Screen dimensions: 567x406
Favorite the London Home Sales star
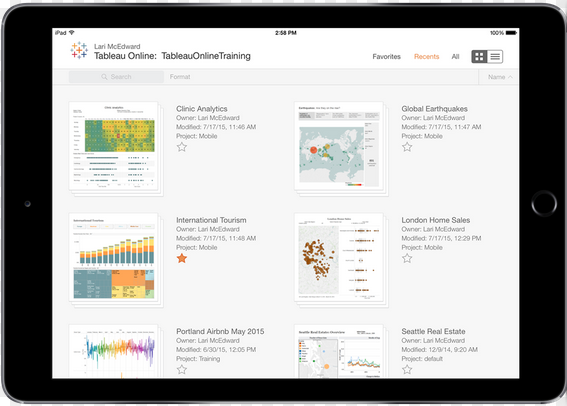click(407, 258)
